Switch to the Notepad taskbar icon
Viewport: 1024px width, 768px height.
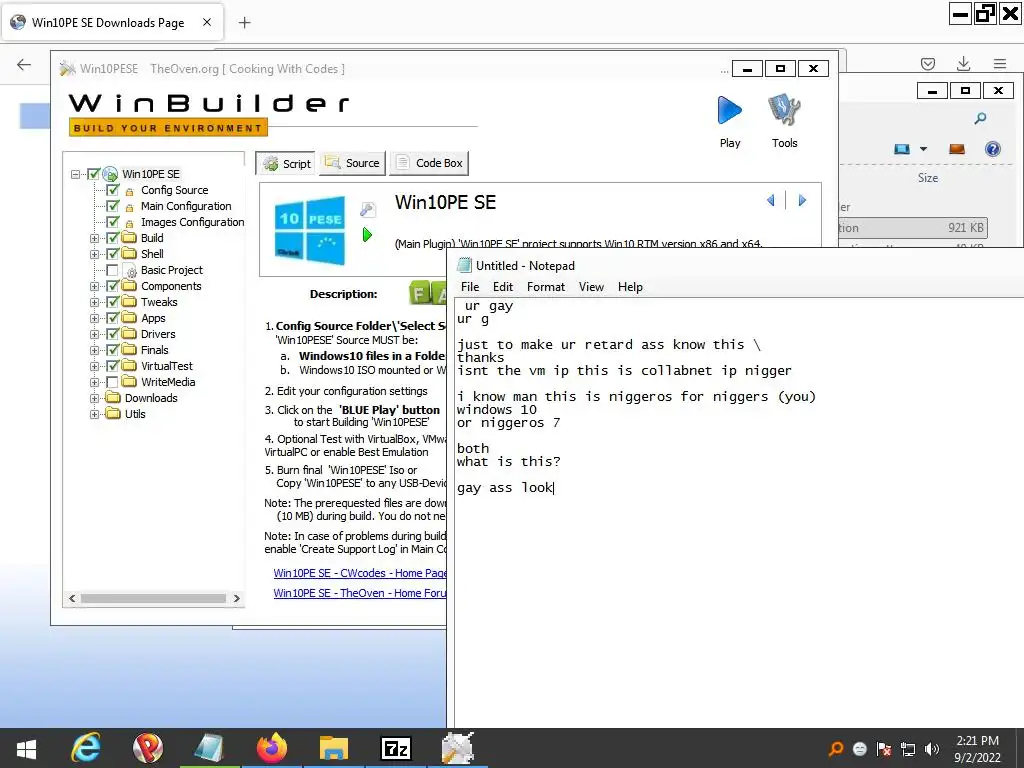click(x=210, y=748)
